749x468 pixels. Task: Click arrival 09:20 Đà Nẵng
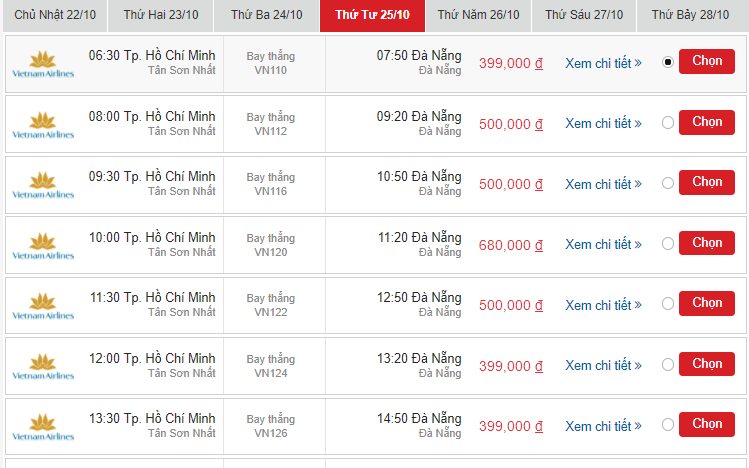(x=419, y=117)
